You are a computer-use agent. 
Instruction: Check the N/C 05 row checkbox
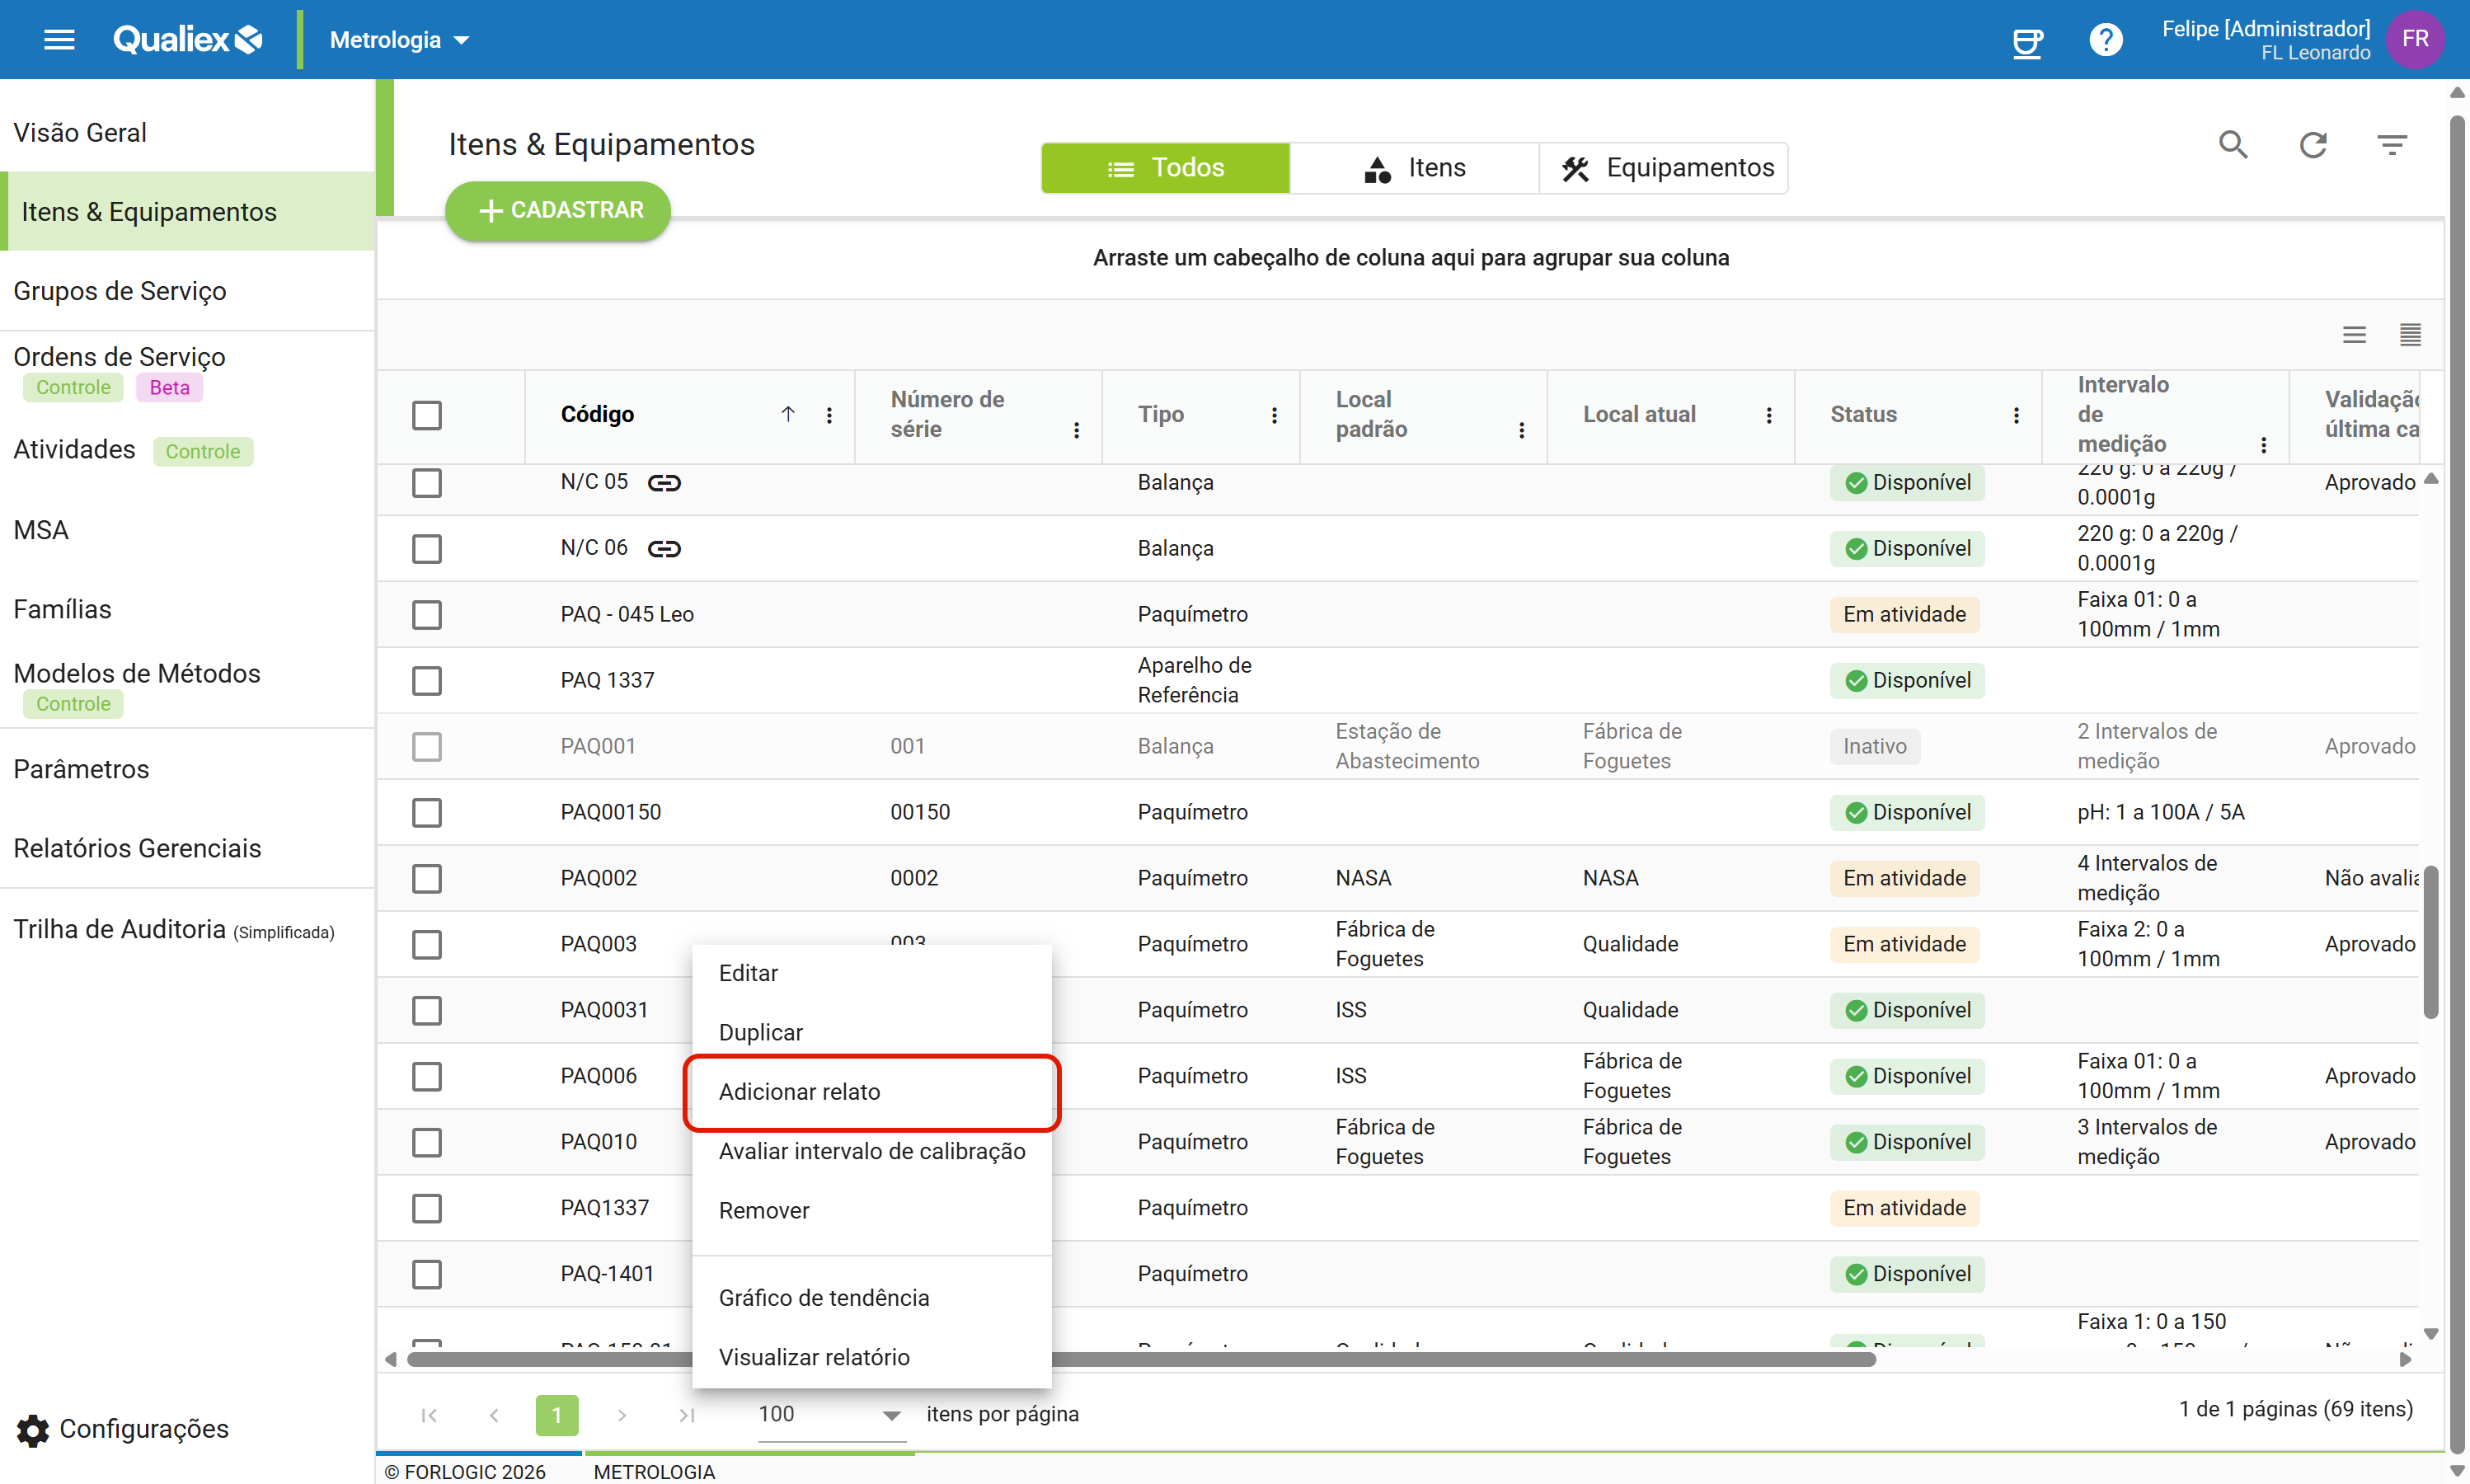point(427,483)
